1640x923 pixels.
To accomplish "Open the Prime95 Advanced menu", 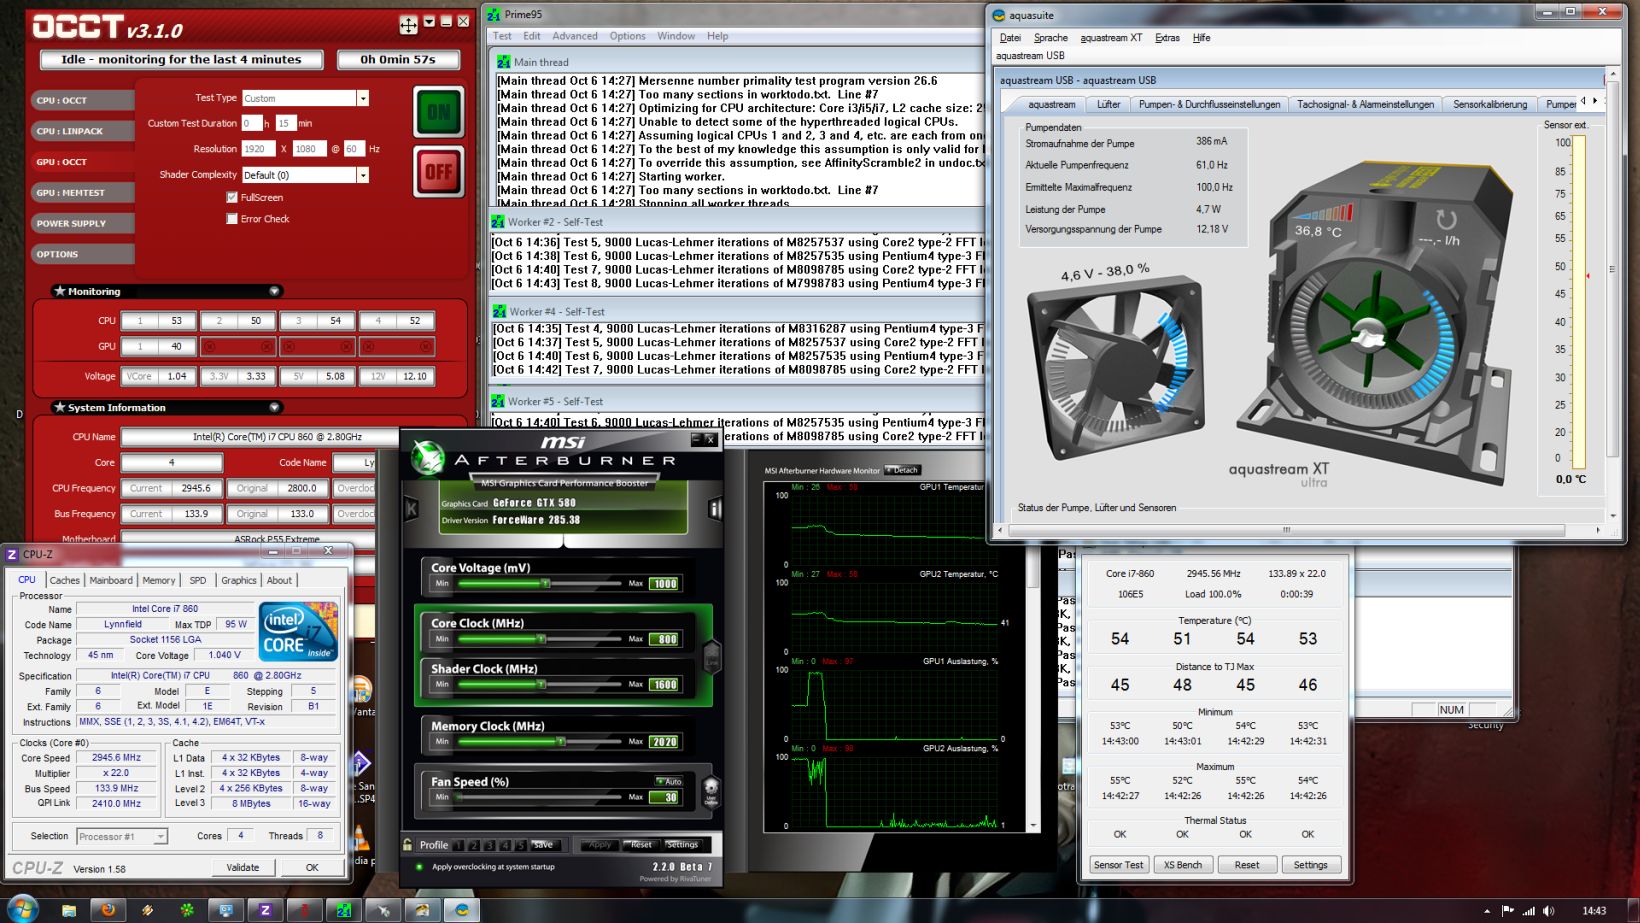I will [575, 36].
